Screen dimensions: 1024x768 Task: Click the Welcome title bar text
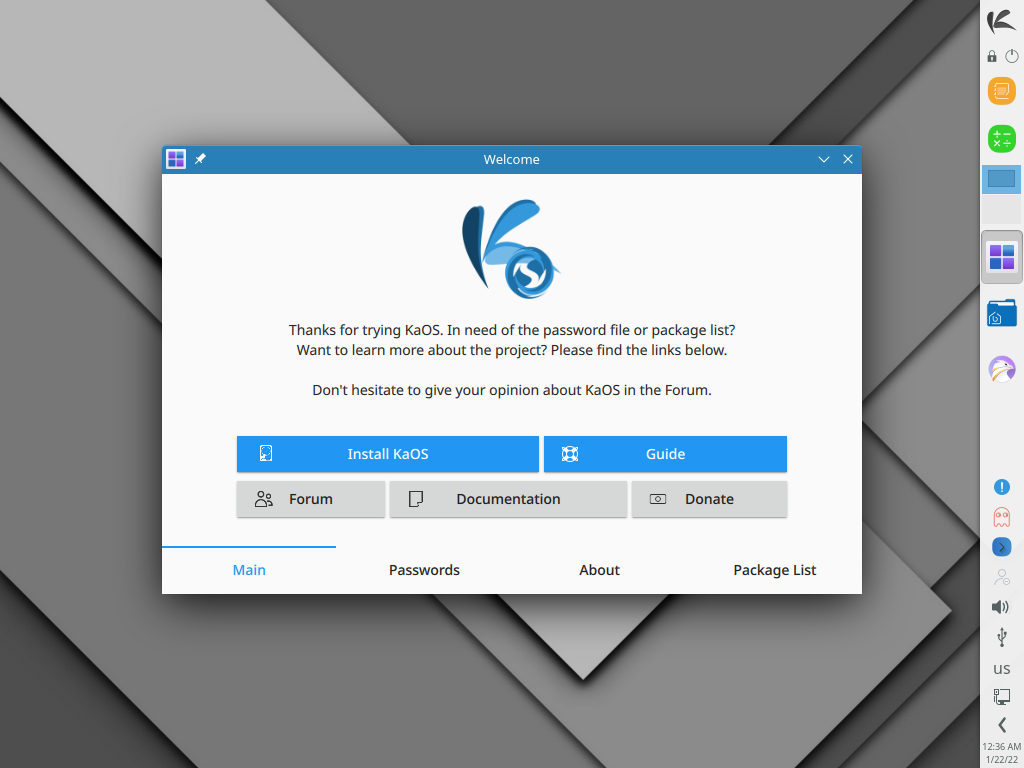[511, 159]
